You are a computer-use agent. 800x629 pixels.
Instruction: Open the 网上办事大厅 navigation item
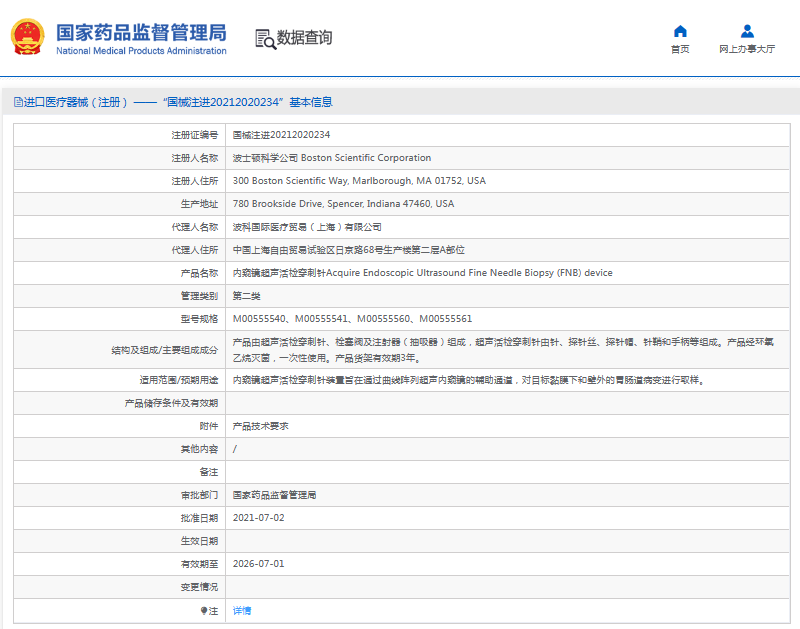coord(745,46)
